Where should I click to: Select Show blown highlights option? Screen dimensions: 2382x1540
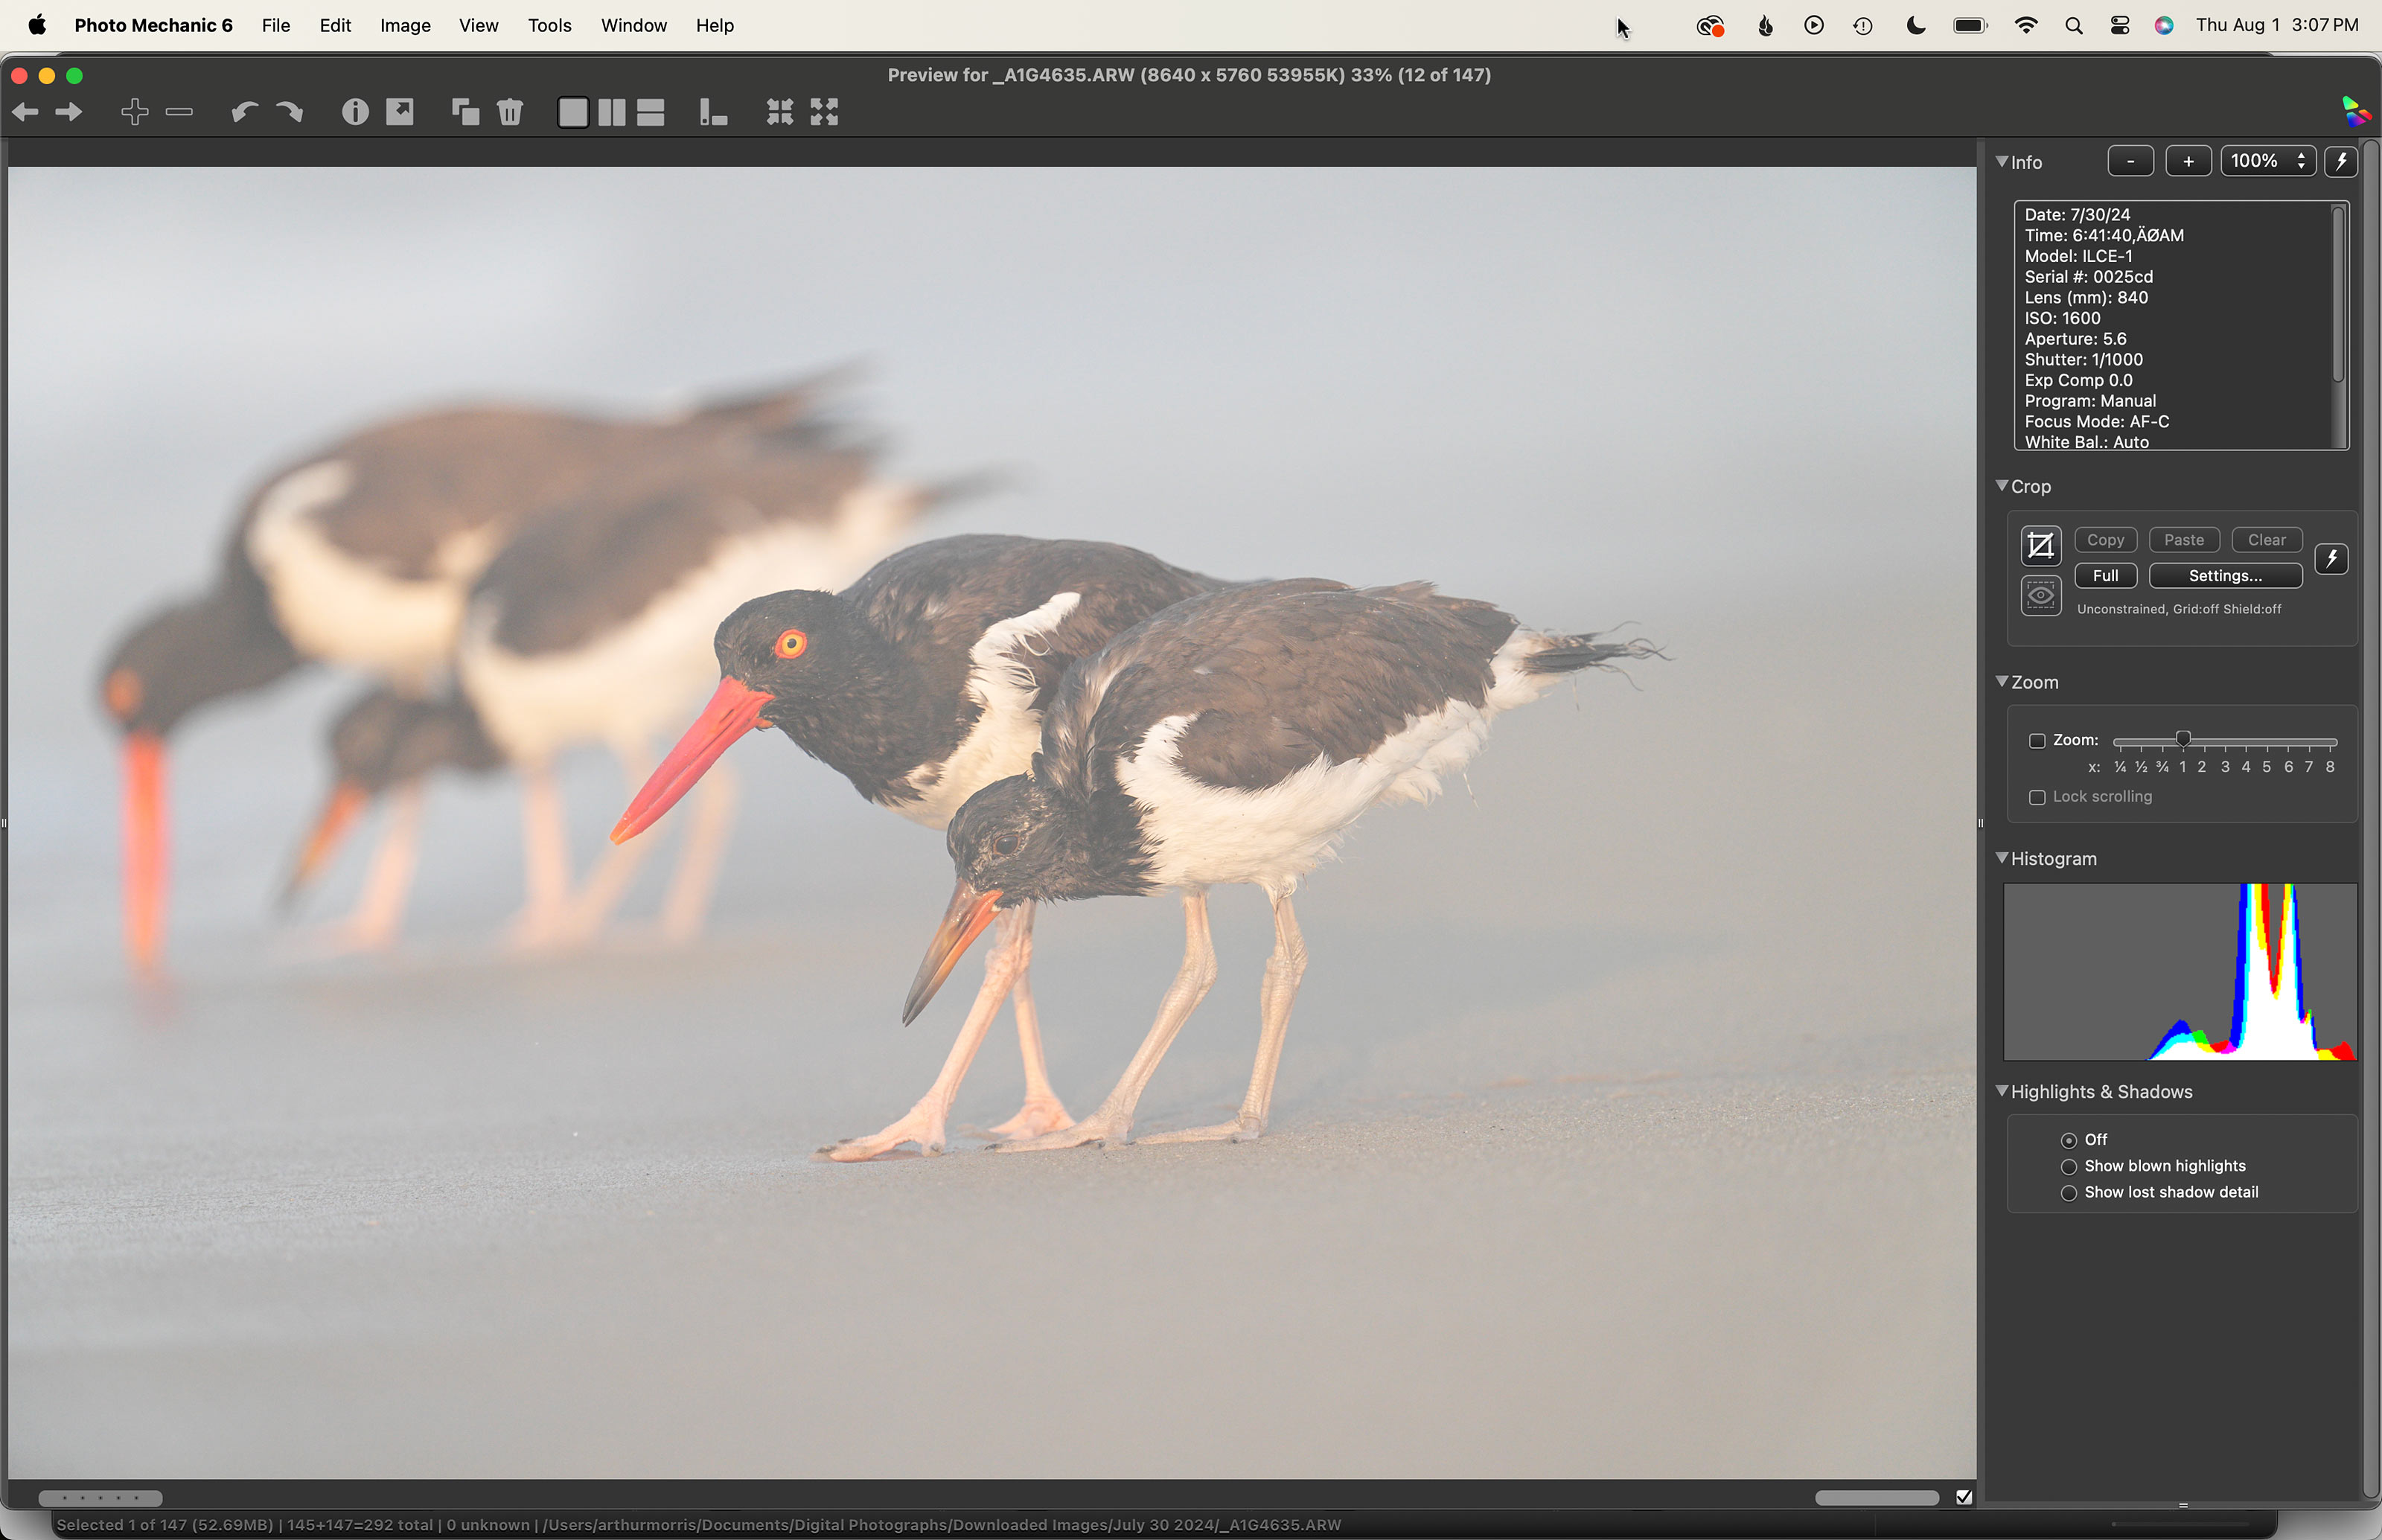(2068, 1167)
